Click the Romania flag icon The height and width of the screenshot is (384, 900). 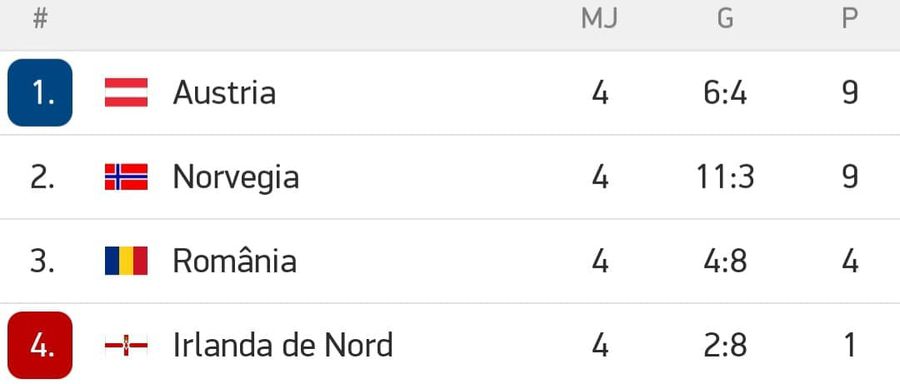point(126,261)
